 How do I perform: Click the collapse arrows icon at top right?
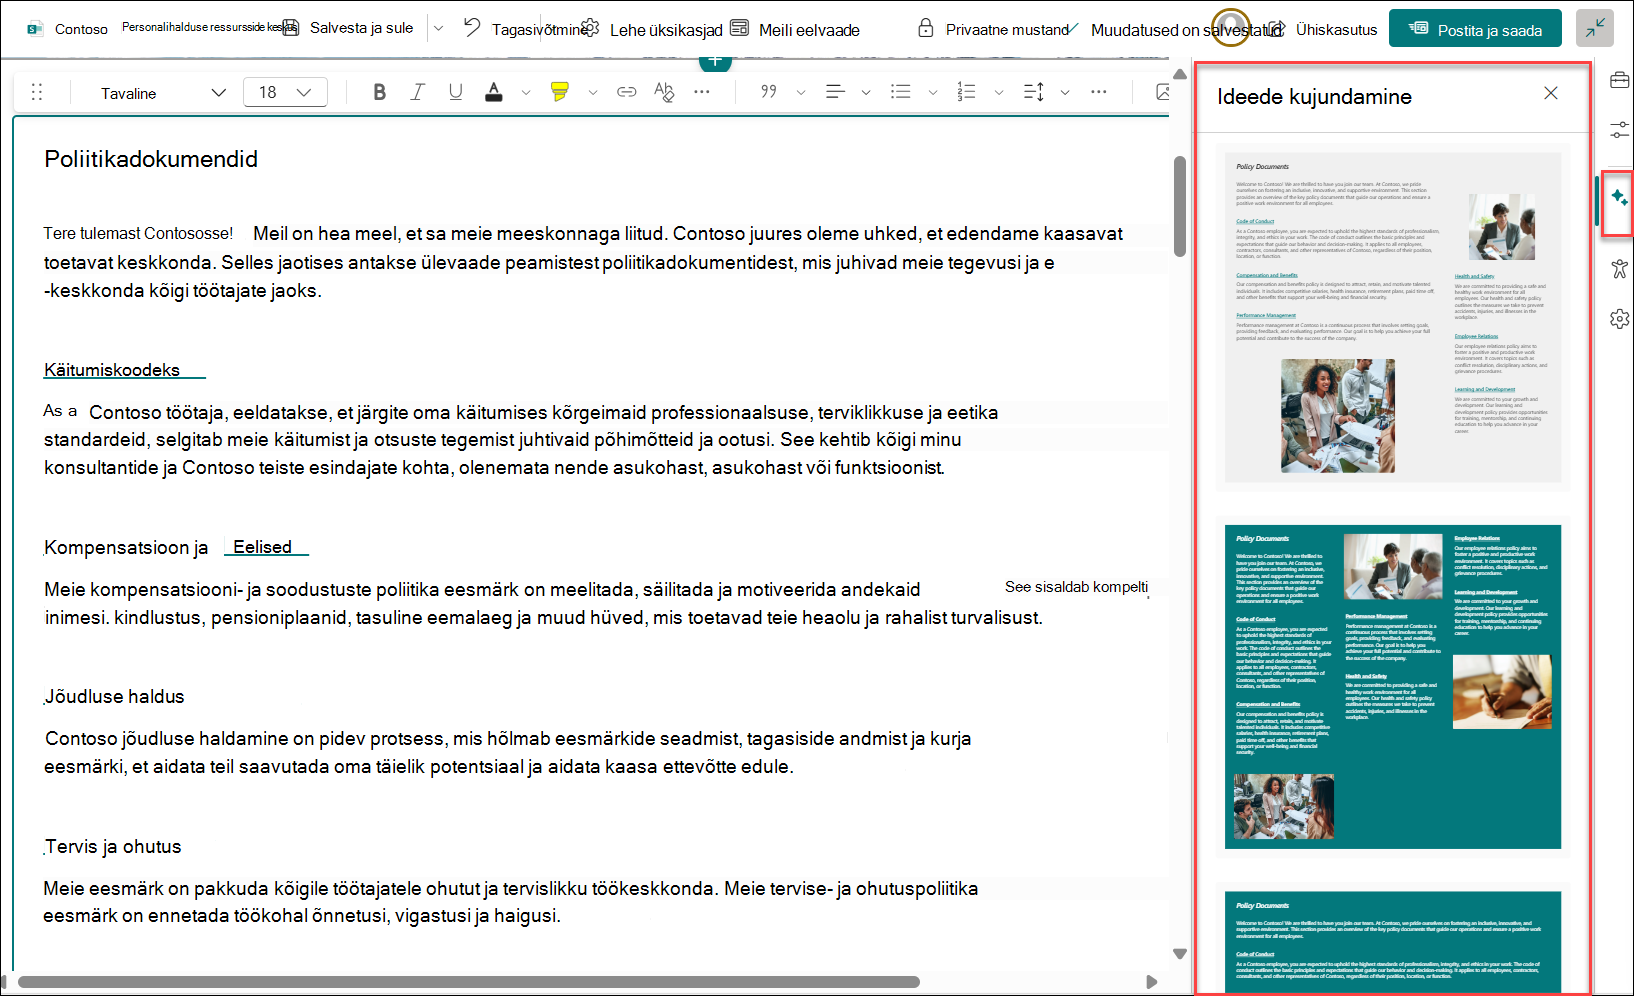pyautogui.click(x=1594, y=28)
